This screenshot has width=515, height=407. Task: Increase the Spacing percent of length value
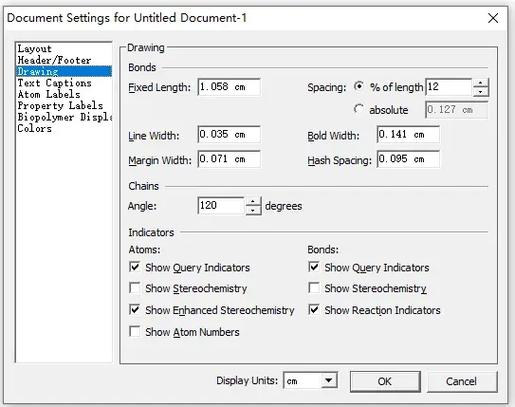[480, 83]
